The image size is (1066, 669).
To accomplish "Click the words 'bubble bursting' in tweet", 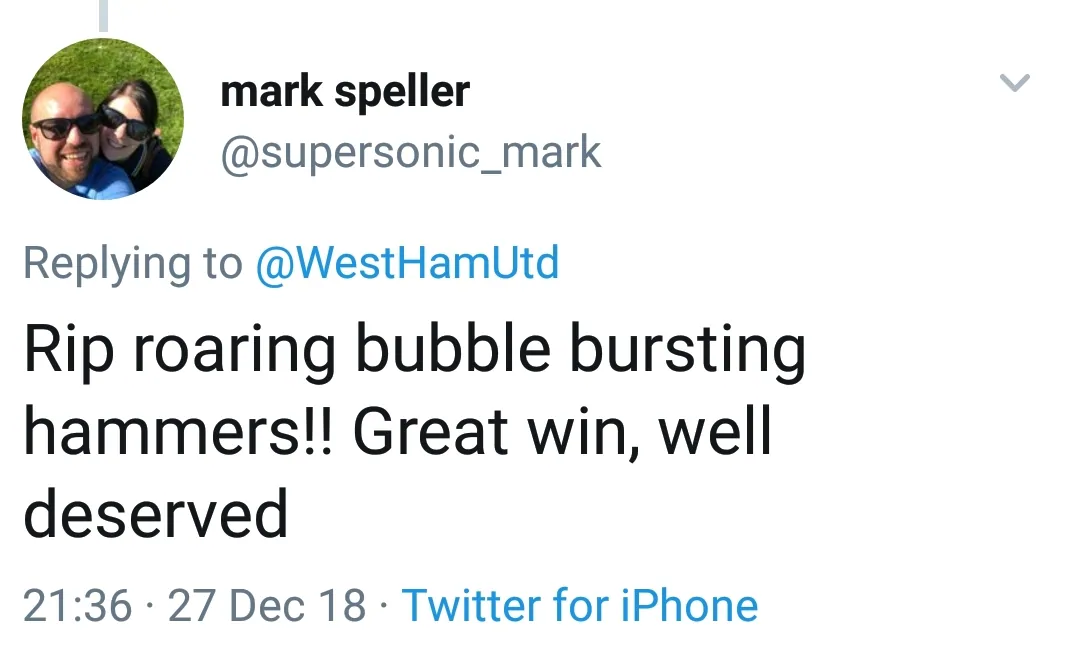I will (x=580, y=350).
